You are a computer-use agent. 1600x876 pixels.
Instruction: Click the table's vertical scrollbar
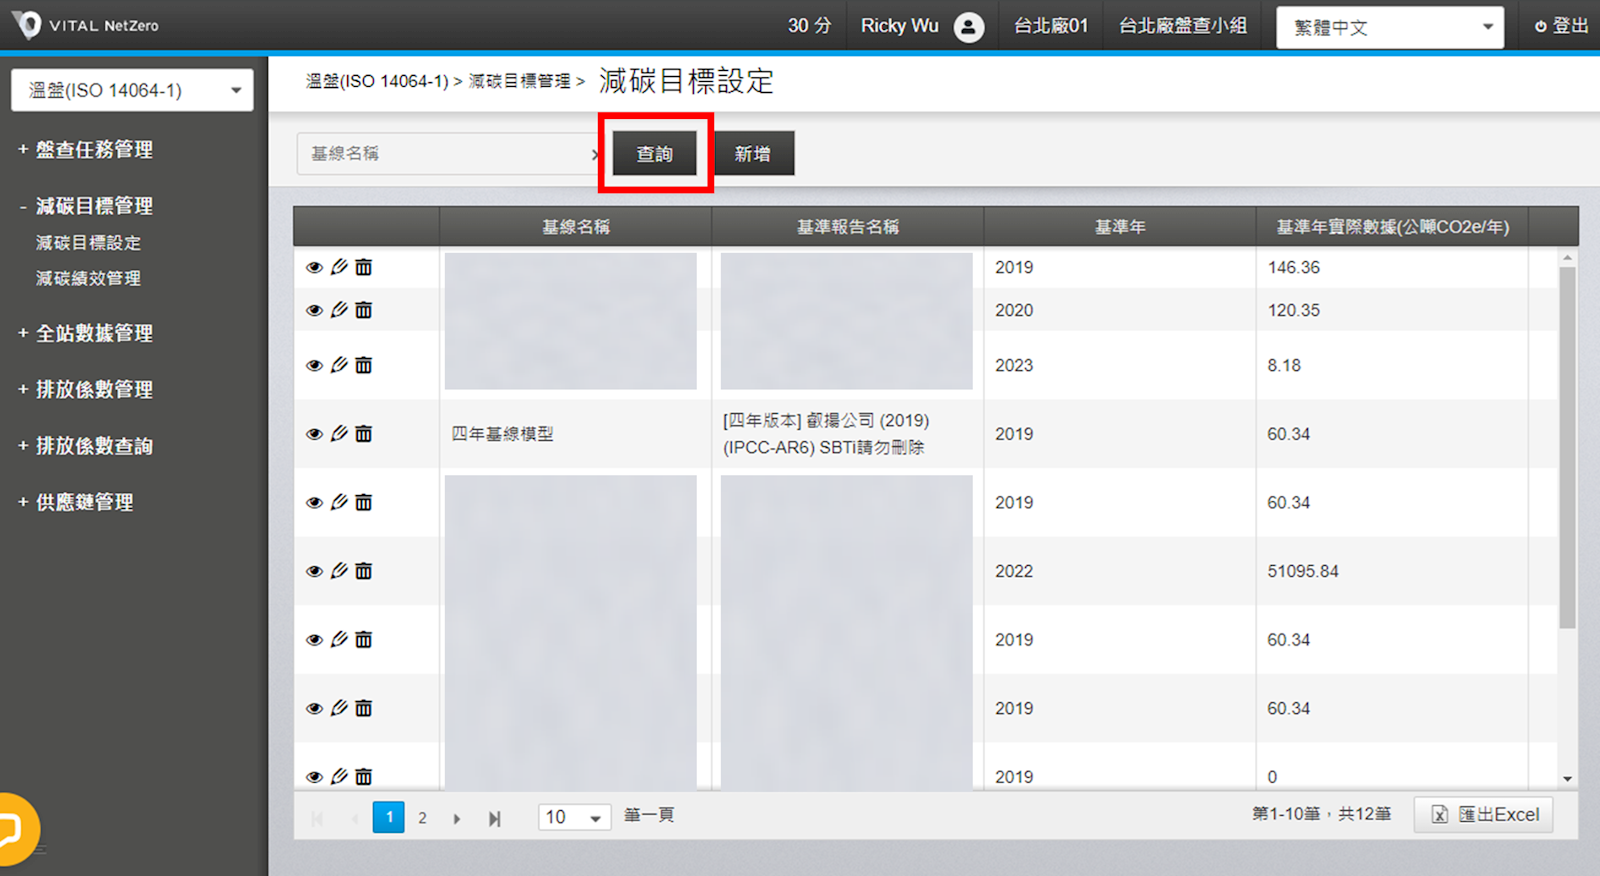pyautogui.click(x=1567, y=450)
